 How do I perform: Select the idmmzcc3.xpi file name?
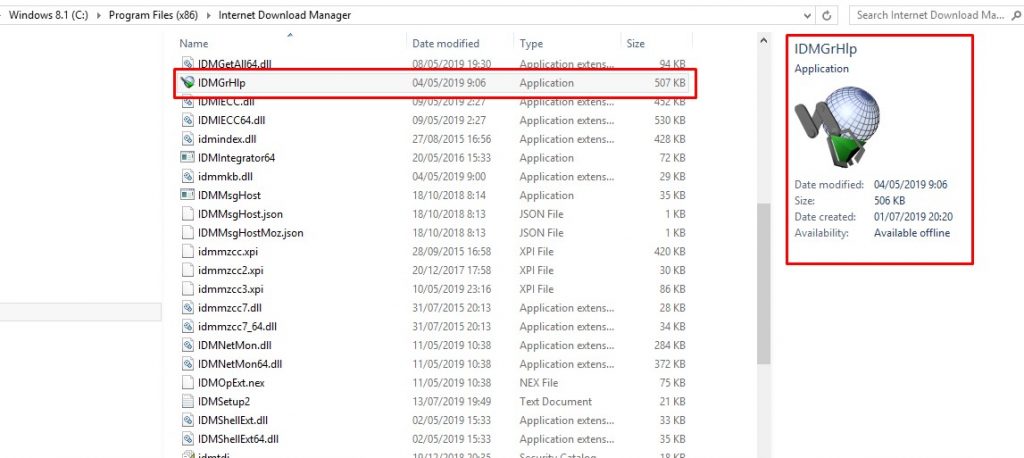coord(231,289)
